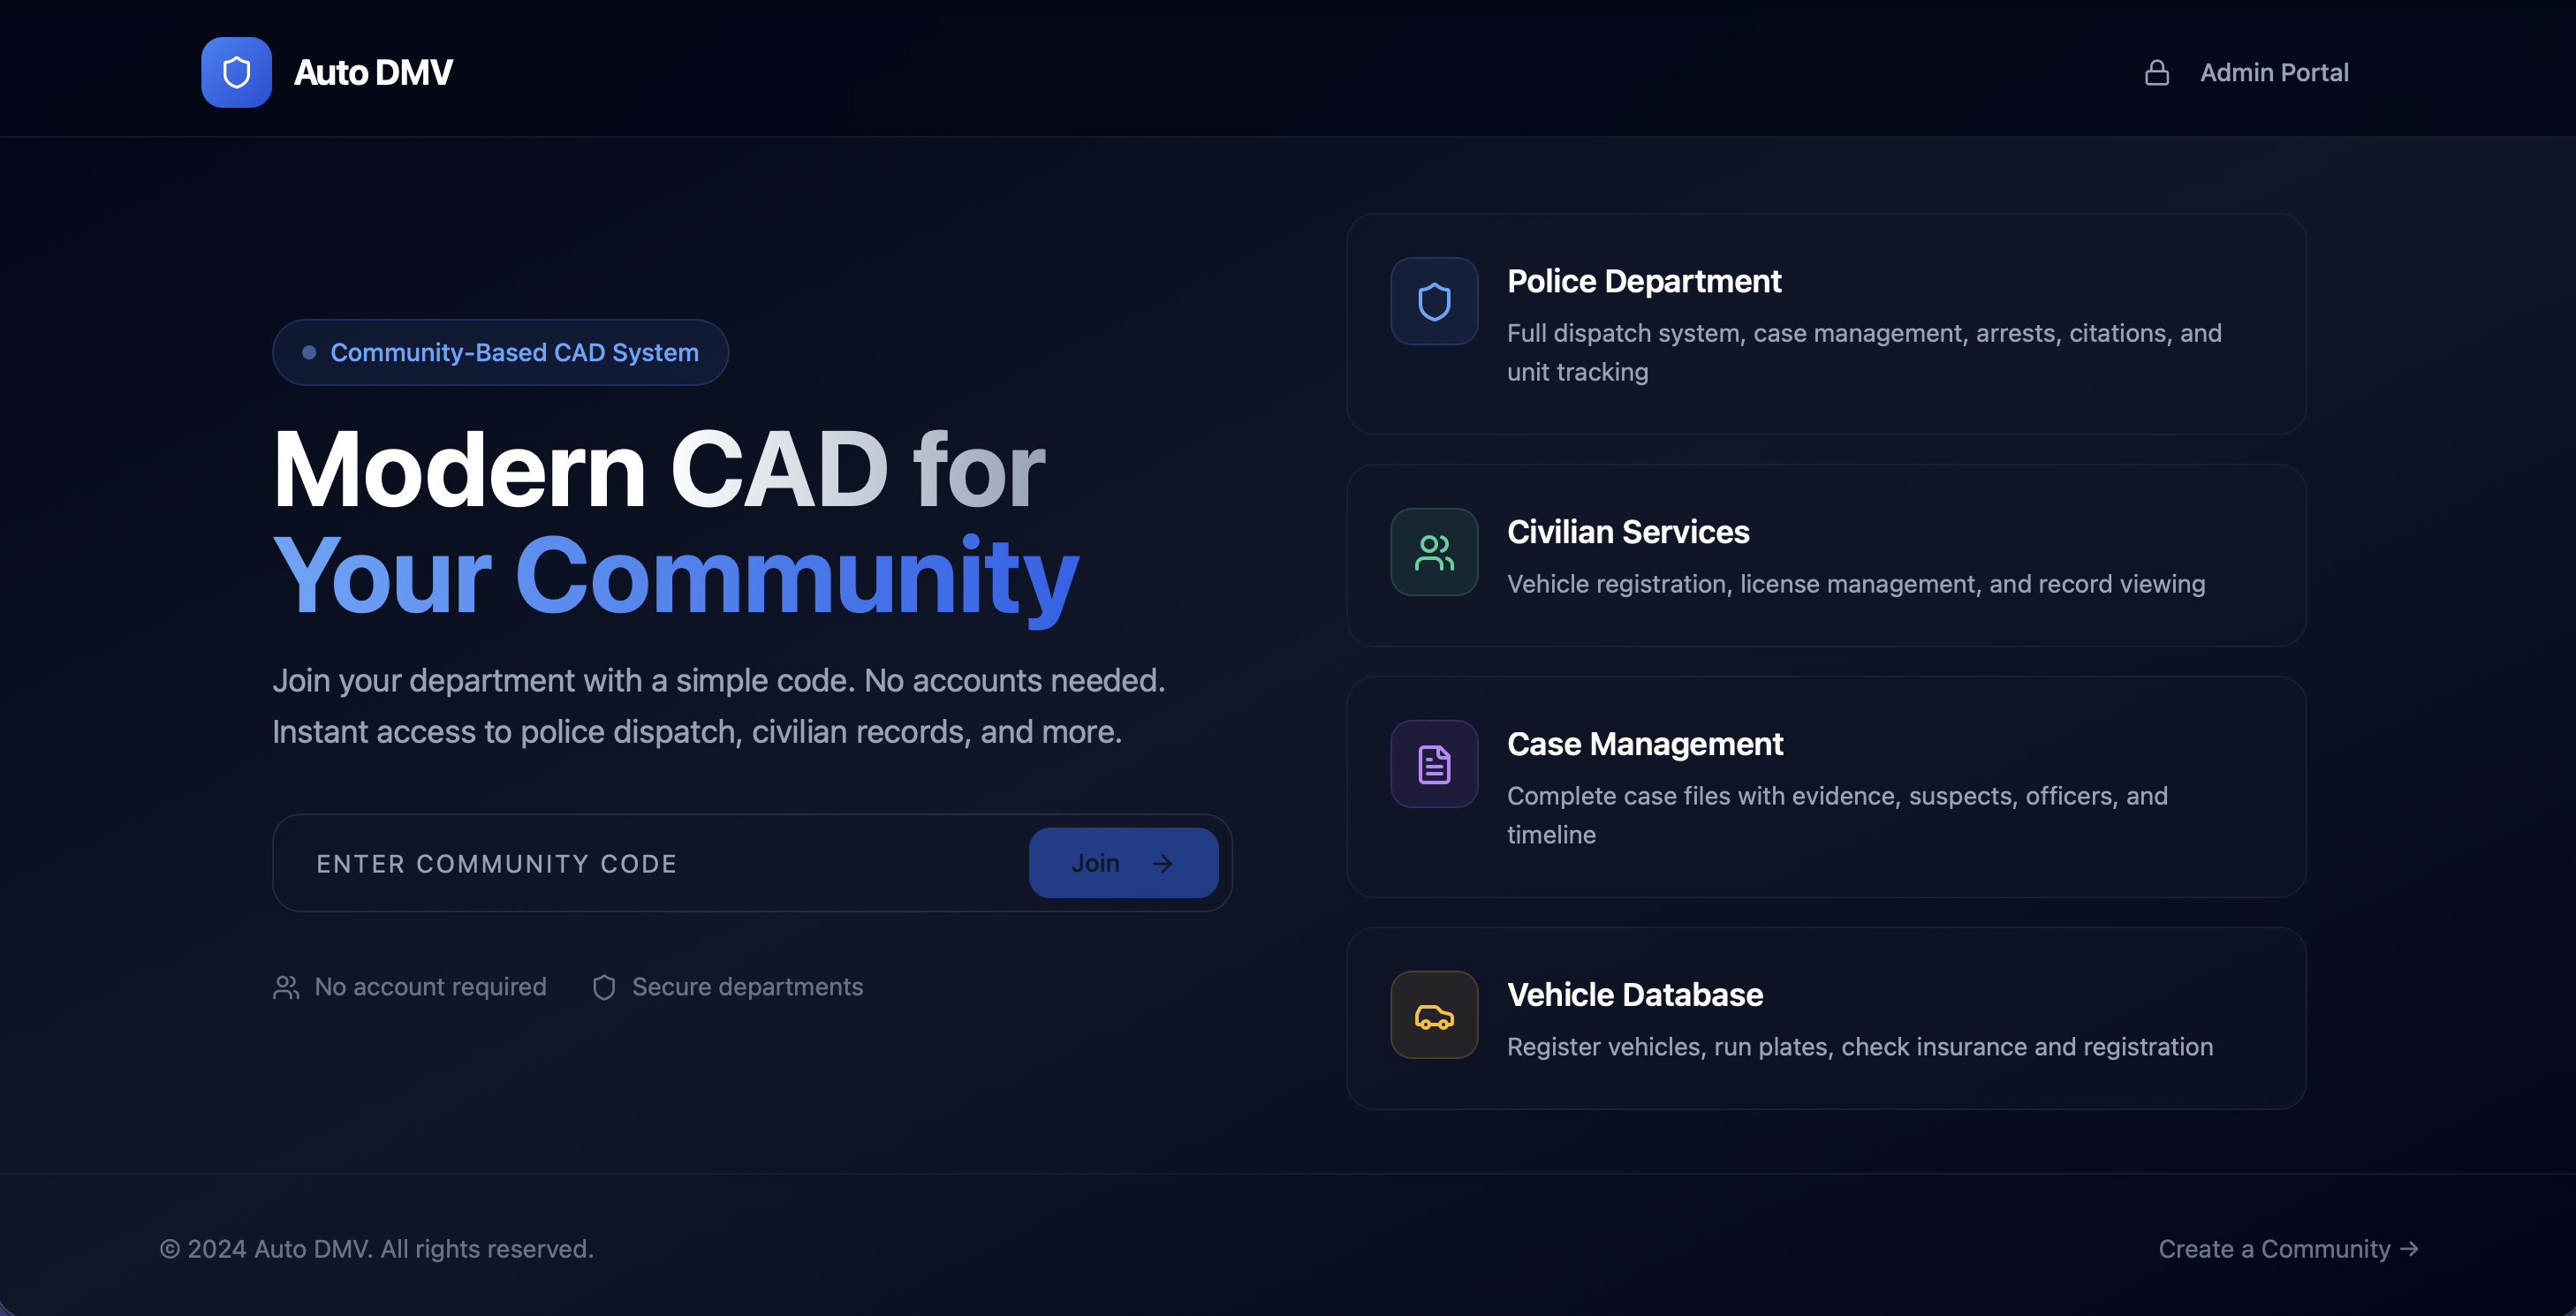Click the Auto DMV shield logo
Viewport: 2576px width, 1316px height.
click(236, 72)
